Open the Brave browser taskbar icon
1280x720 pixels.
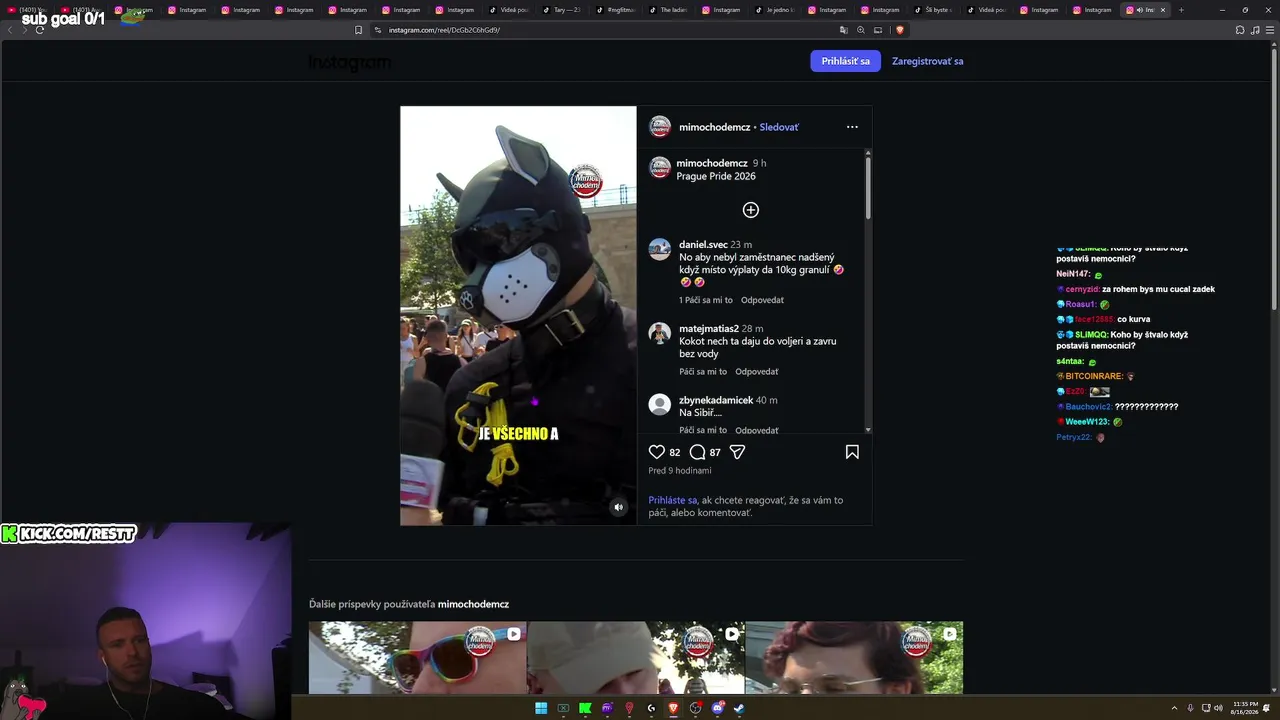(x=673, y=708)
